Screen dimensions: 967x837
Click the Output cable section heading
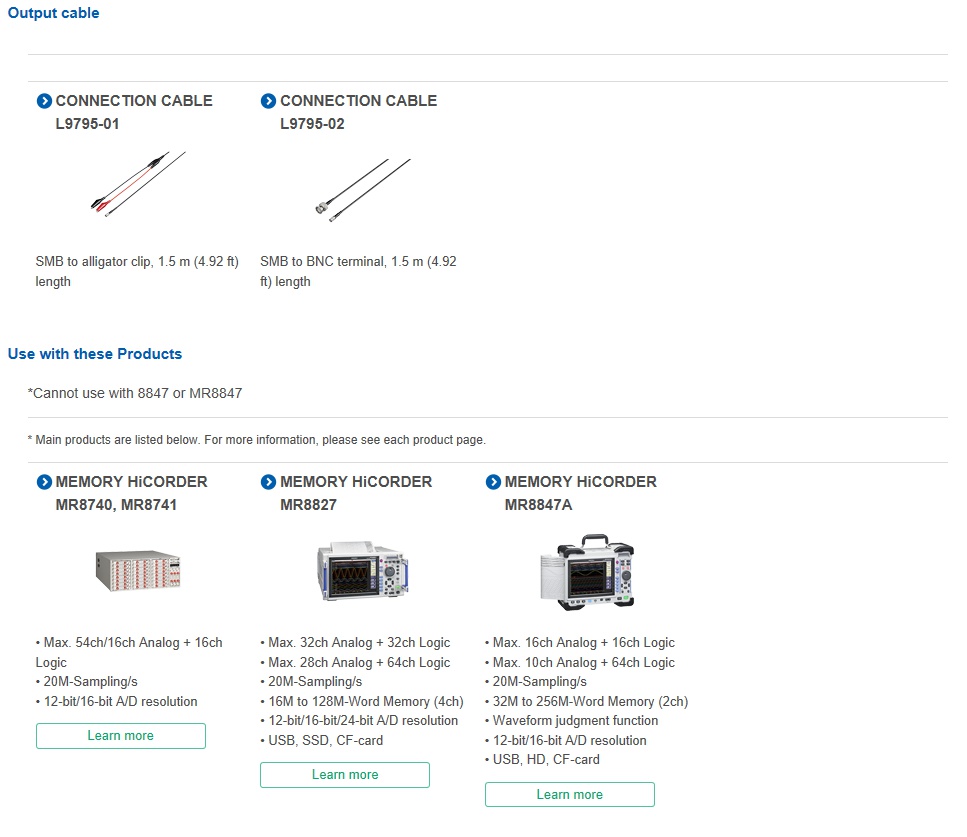[x=54, y=13]
